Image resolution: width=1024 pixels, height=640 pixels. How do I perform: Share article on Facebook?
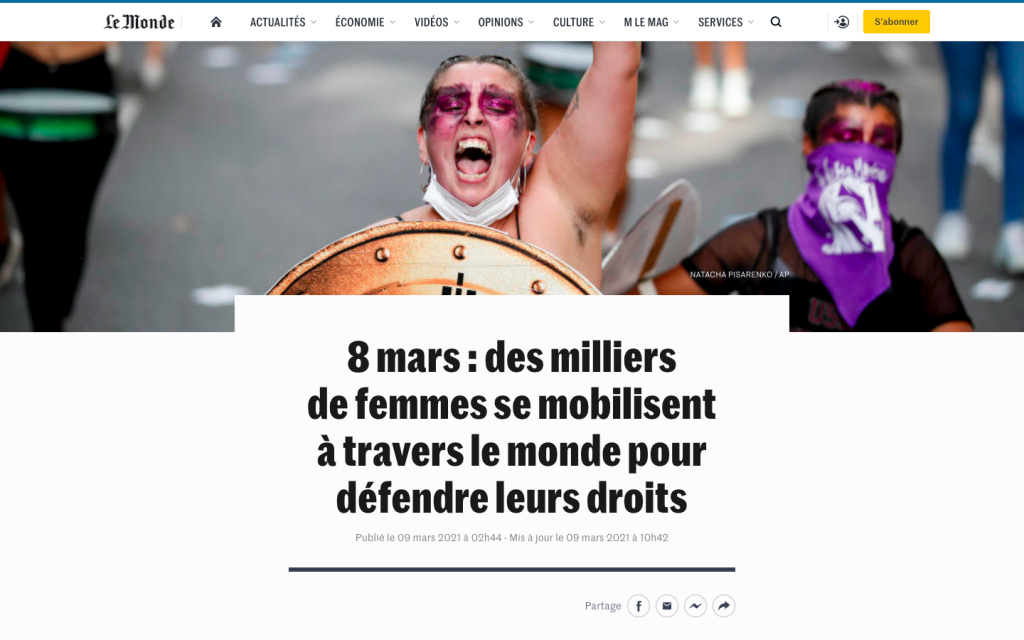coord(639,606)
